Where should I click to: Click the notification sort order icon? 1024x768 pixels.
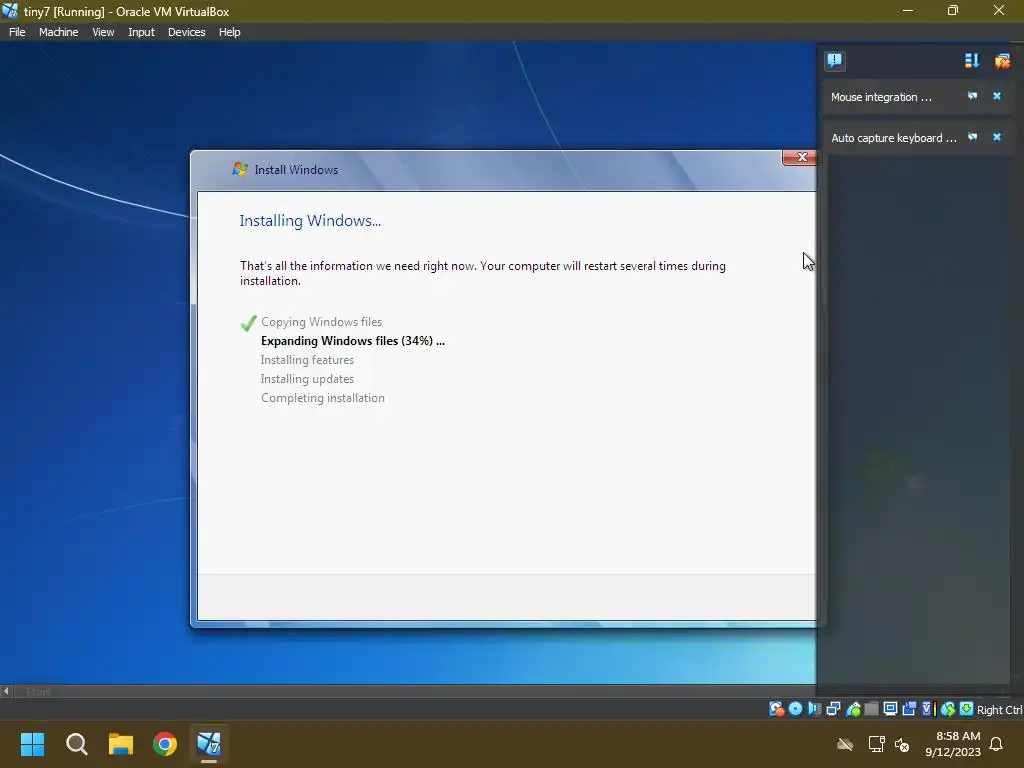(972, 61)
